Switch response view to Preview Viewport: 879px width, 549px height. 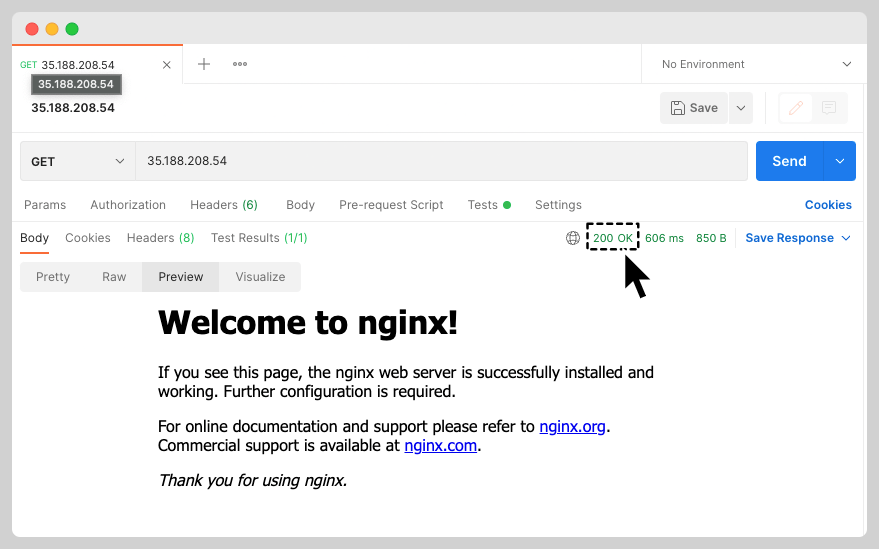coord(181,276)
